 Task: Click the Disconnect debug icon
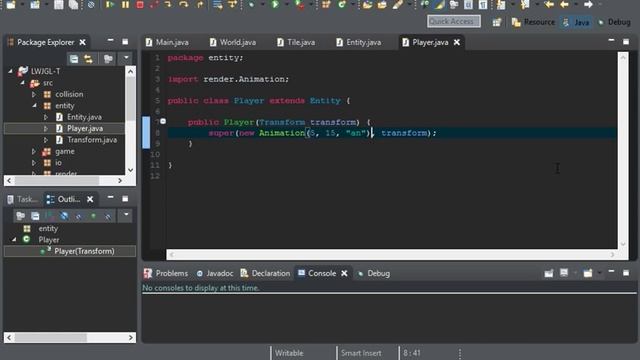(x=154, y=5)
